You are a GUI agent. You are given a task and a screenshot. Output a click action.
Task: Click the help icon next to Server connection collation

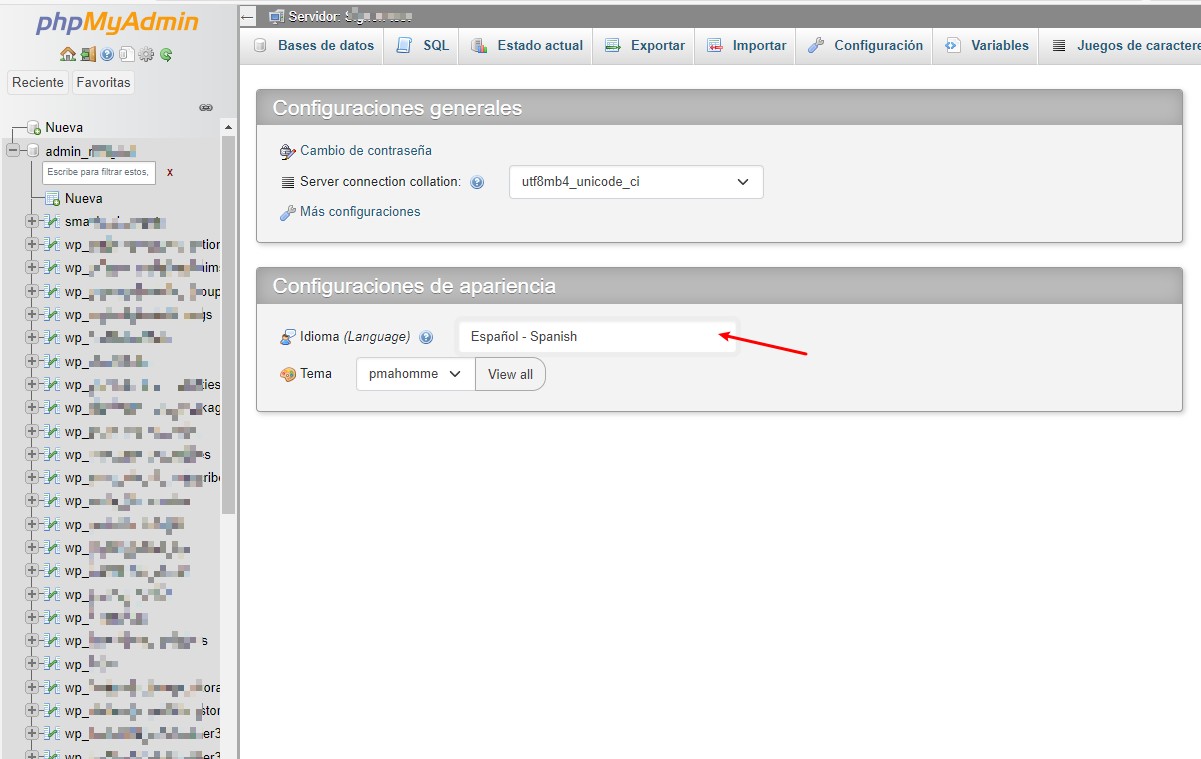coord(477,183)
